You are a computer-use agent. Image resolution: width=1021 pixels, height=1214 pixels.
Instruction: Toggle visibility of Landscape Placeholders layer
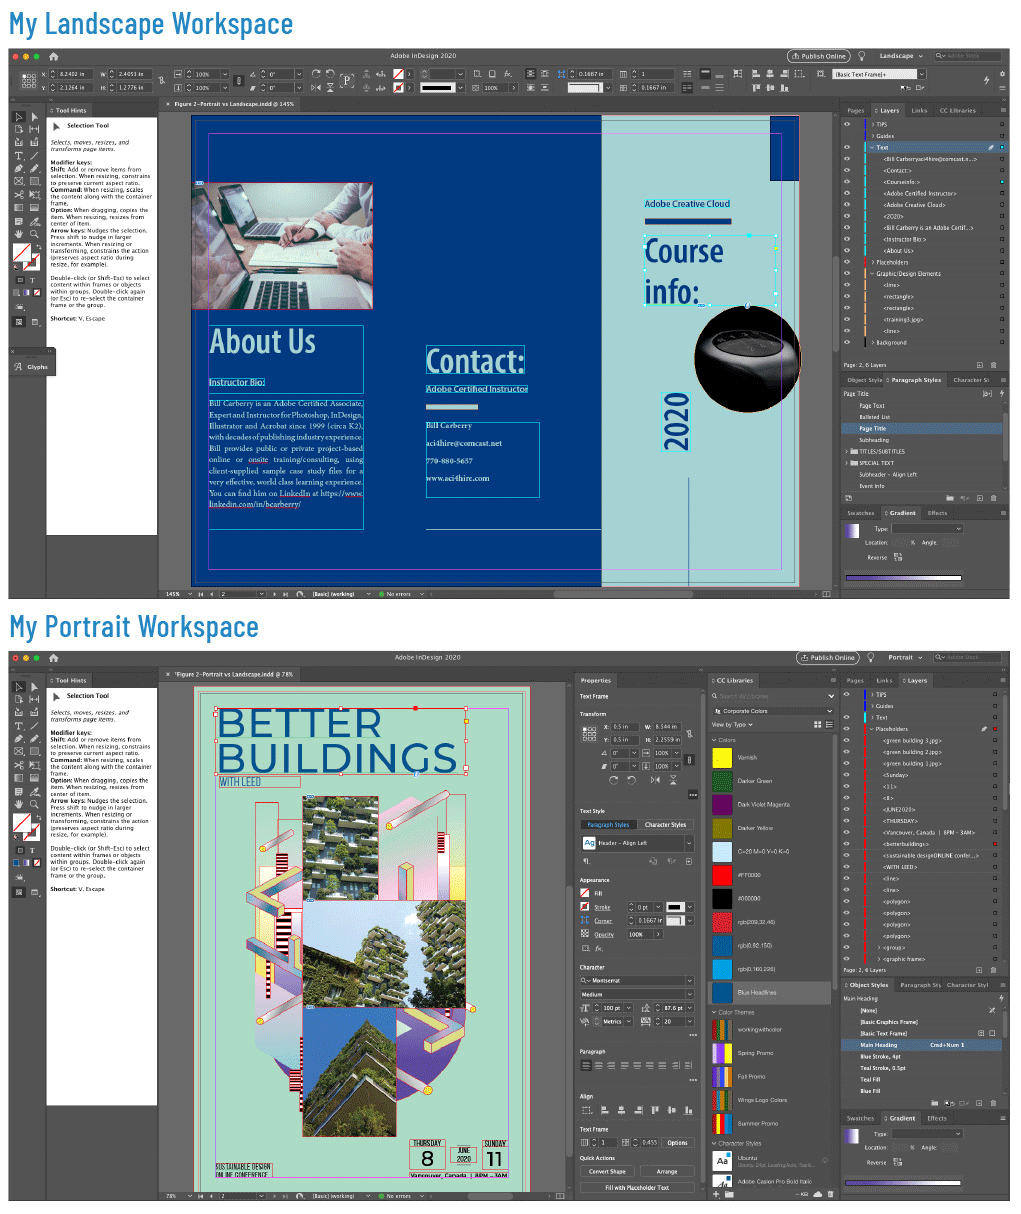(848, 262)
